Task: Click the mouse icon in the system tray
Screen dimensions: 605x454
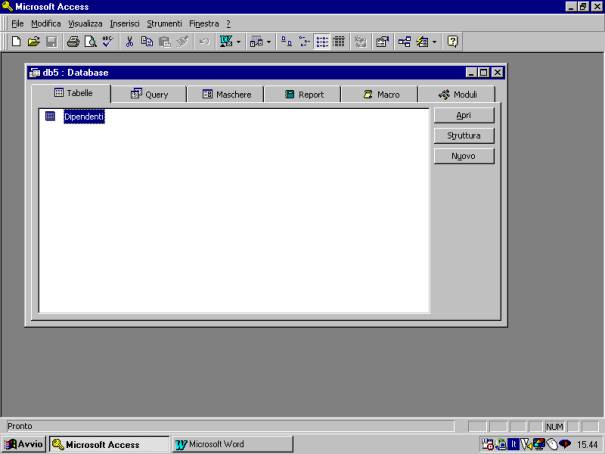Action: click(552, 444)
